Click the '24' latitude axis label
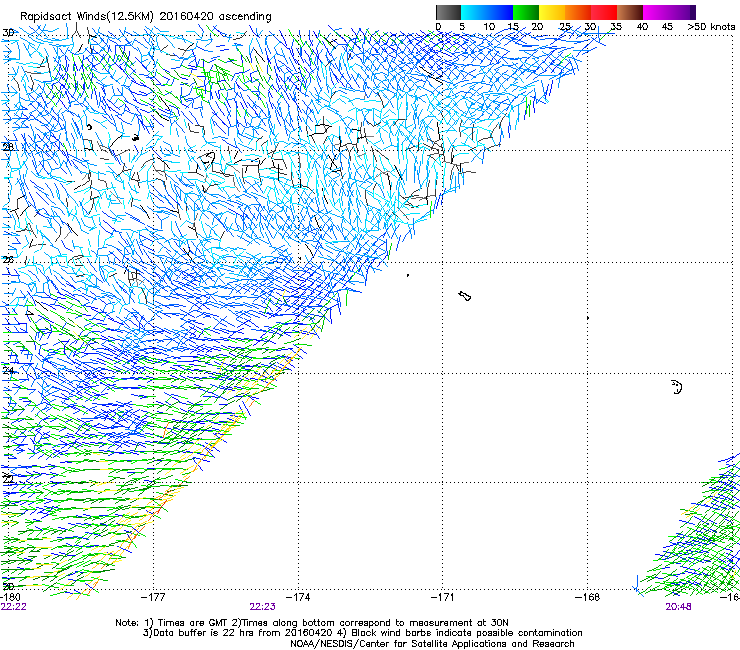The image size is (740, 650). [x=8, y=371]
